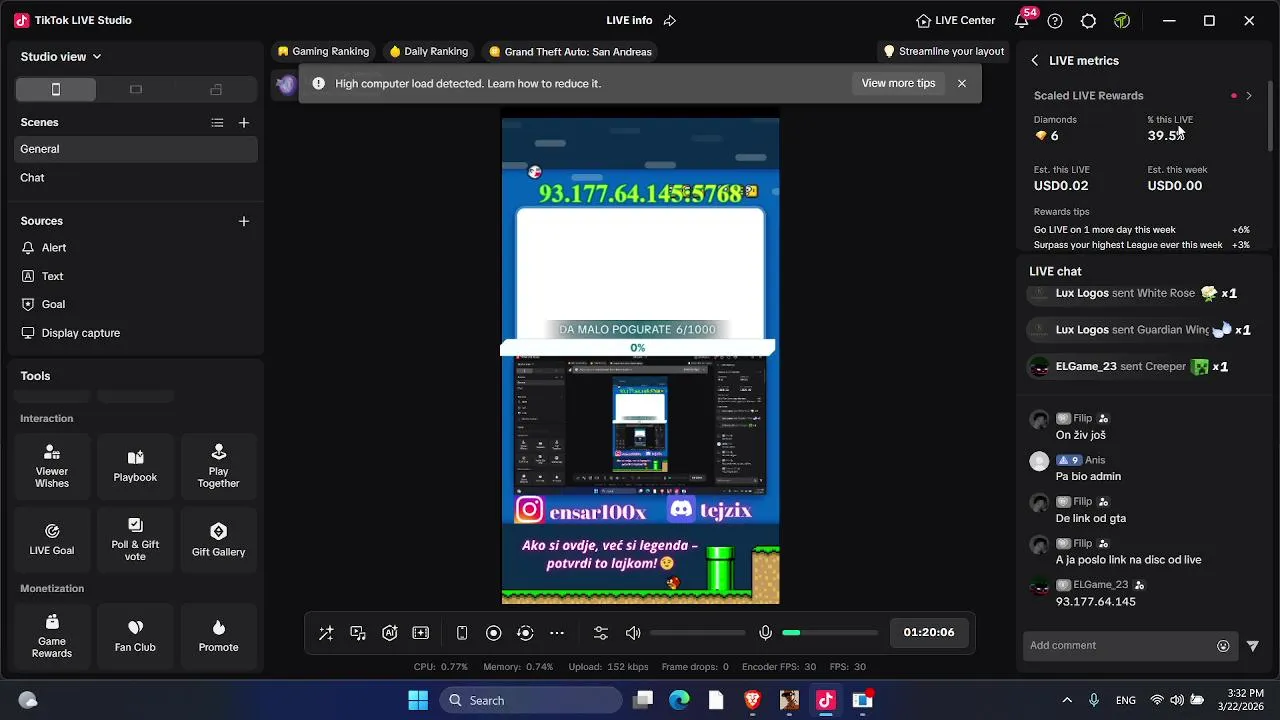Open the Fan Club tool
1280x720 pixels.
135,637
